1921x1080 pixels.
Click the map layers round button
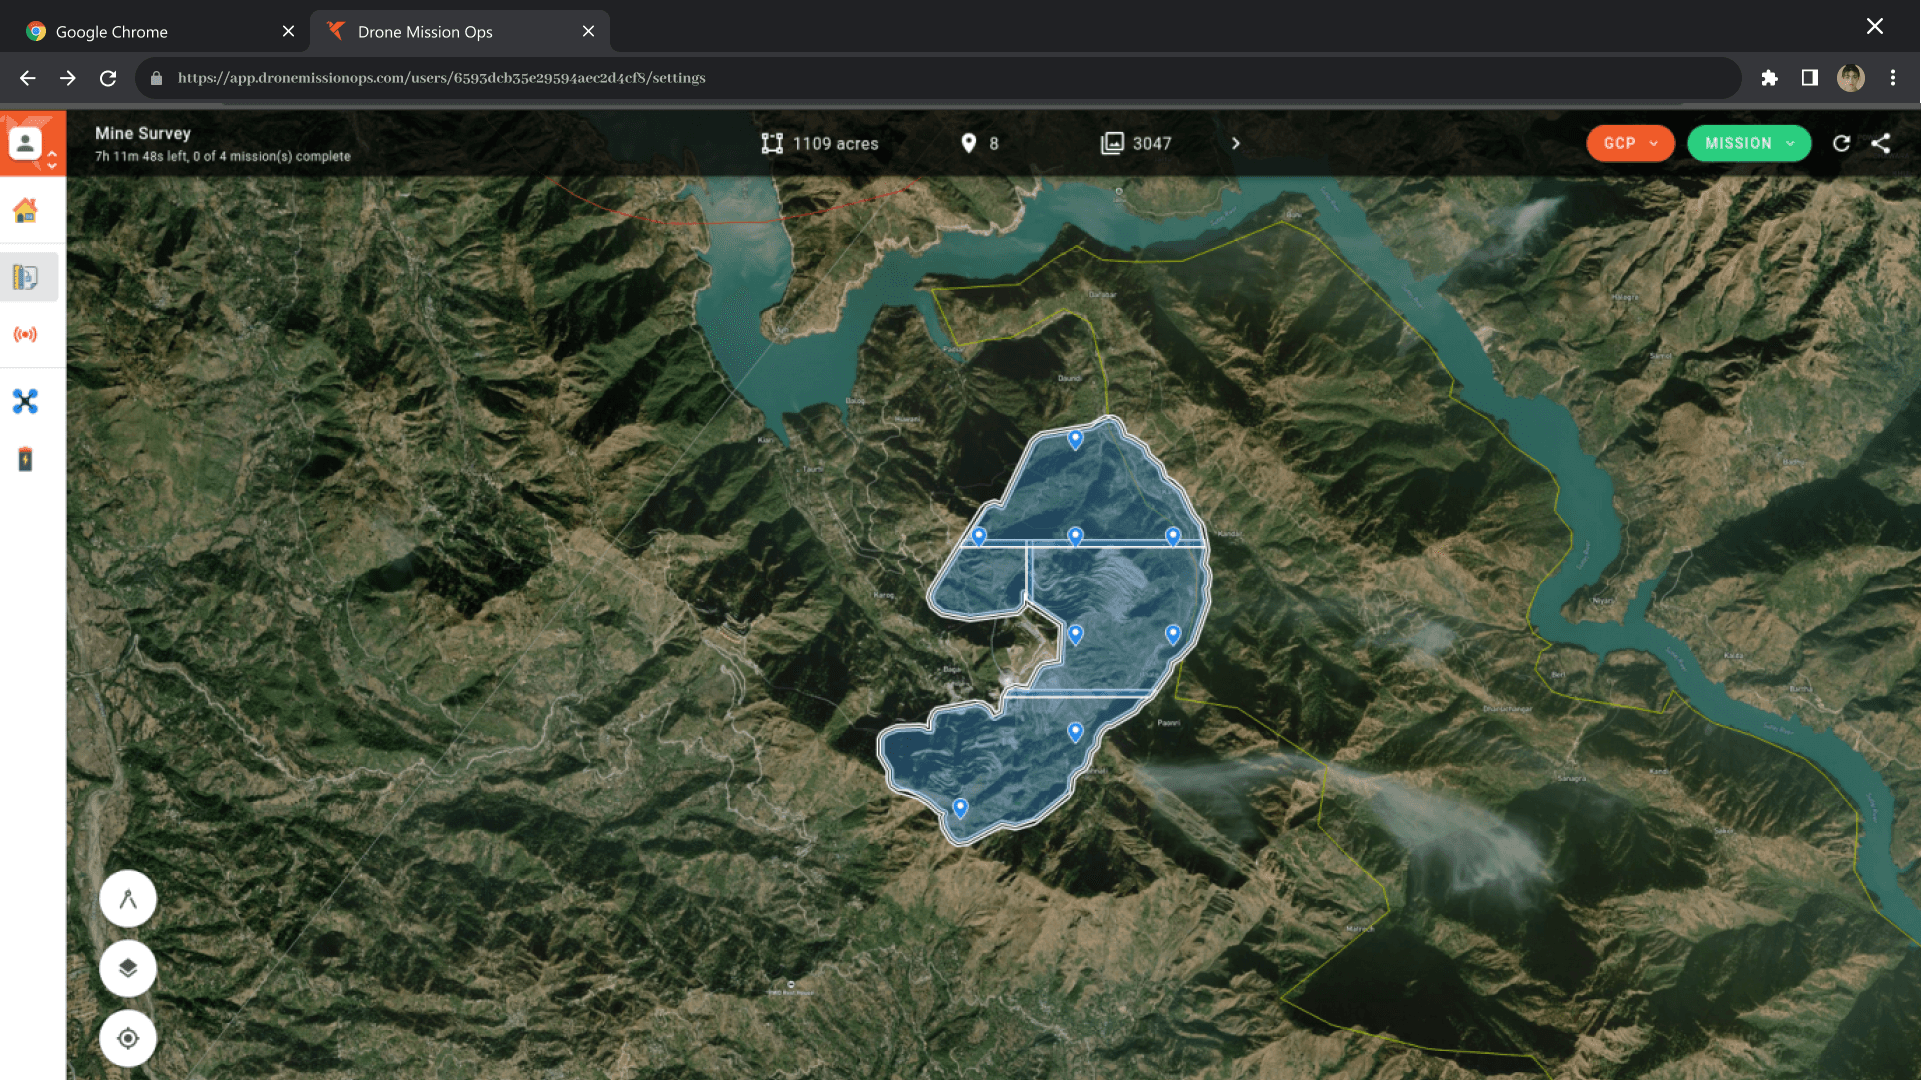click(128, 968)
